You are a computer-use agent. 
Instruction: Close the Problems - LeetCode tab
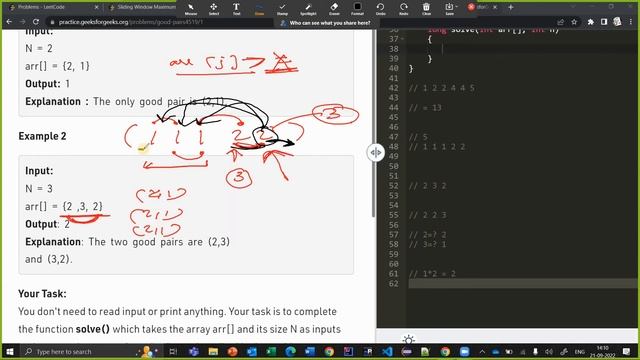(x=96, y=7)
